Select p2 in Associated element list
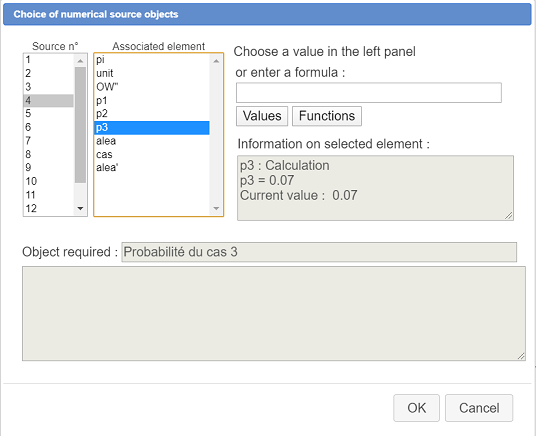Screen dimensions: 536x436 click(x=152, y=114)
